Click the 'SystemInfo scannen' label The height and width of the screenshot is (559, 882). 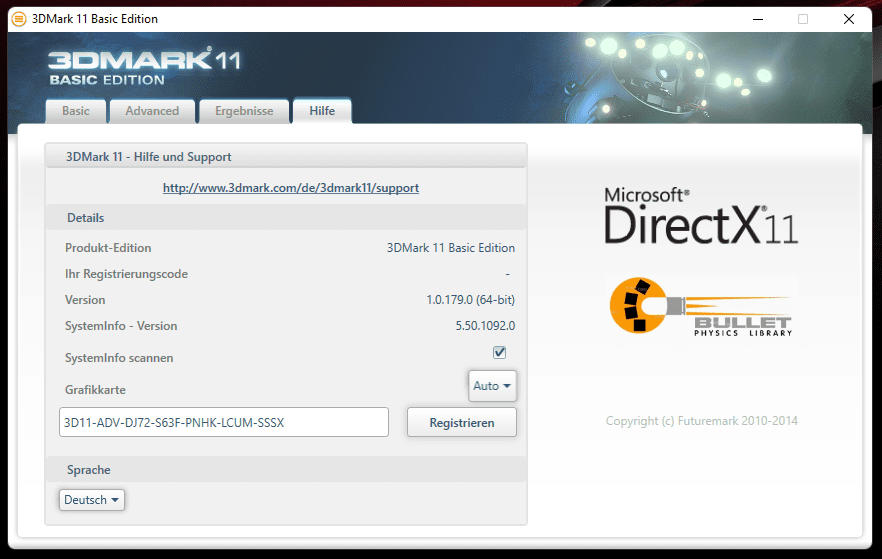click(119, 358)
